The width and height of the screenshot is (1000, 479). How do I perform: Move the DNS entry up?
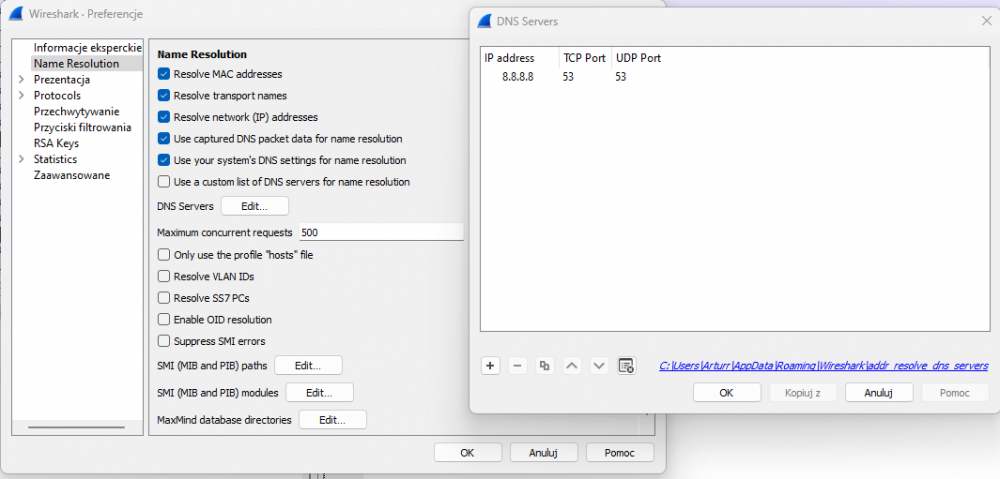tap(572, 366)
